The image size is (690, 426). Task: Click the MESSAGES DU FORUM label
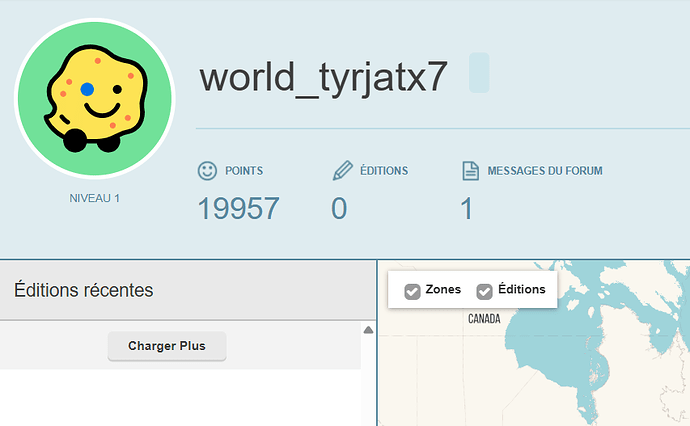(x=545, y=171)
